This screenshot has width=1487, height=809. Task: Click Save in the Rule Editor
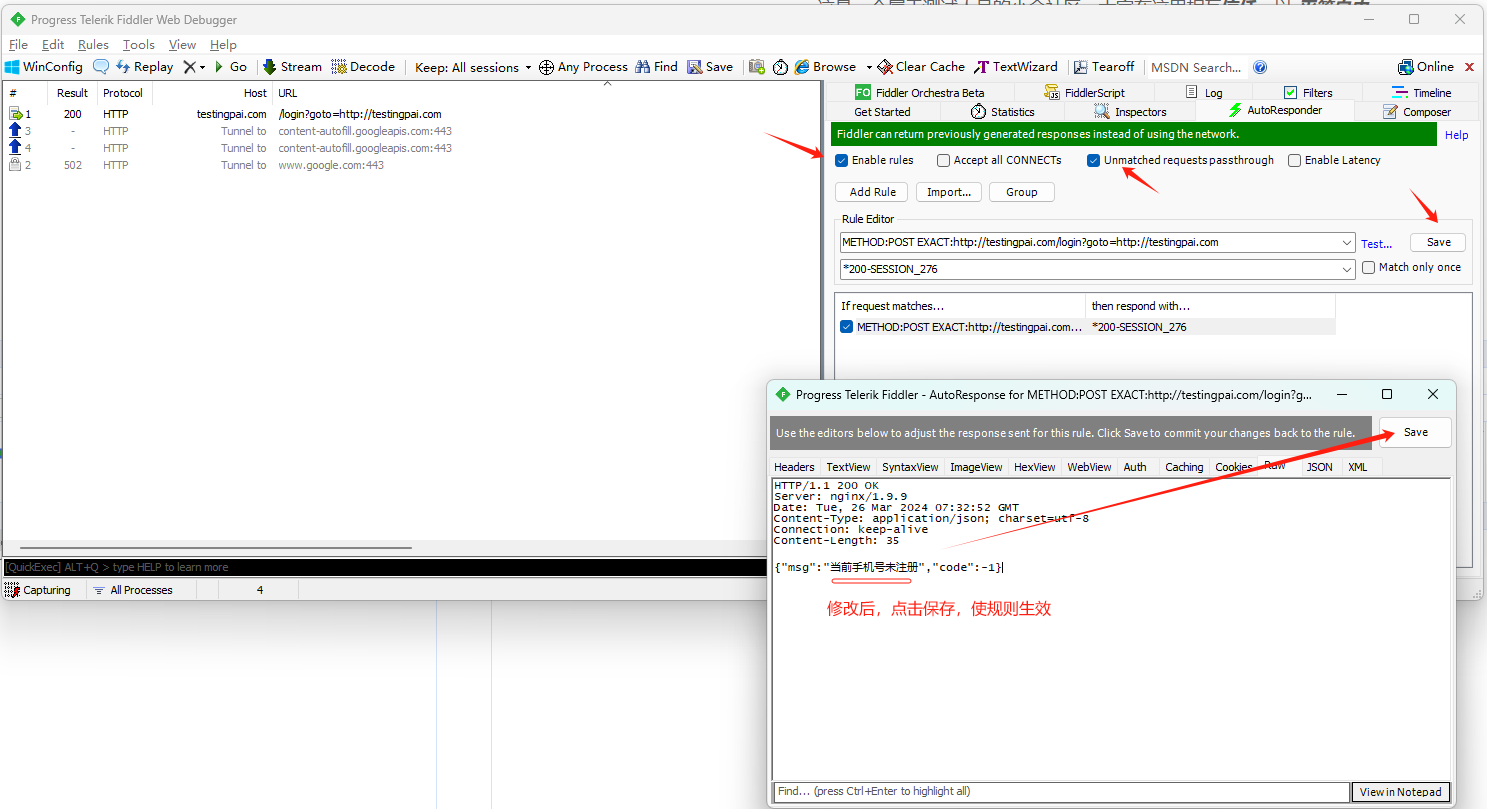[1438, 242]
